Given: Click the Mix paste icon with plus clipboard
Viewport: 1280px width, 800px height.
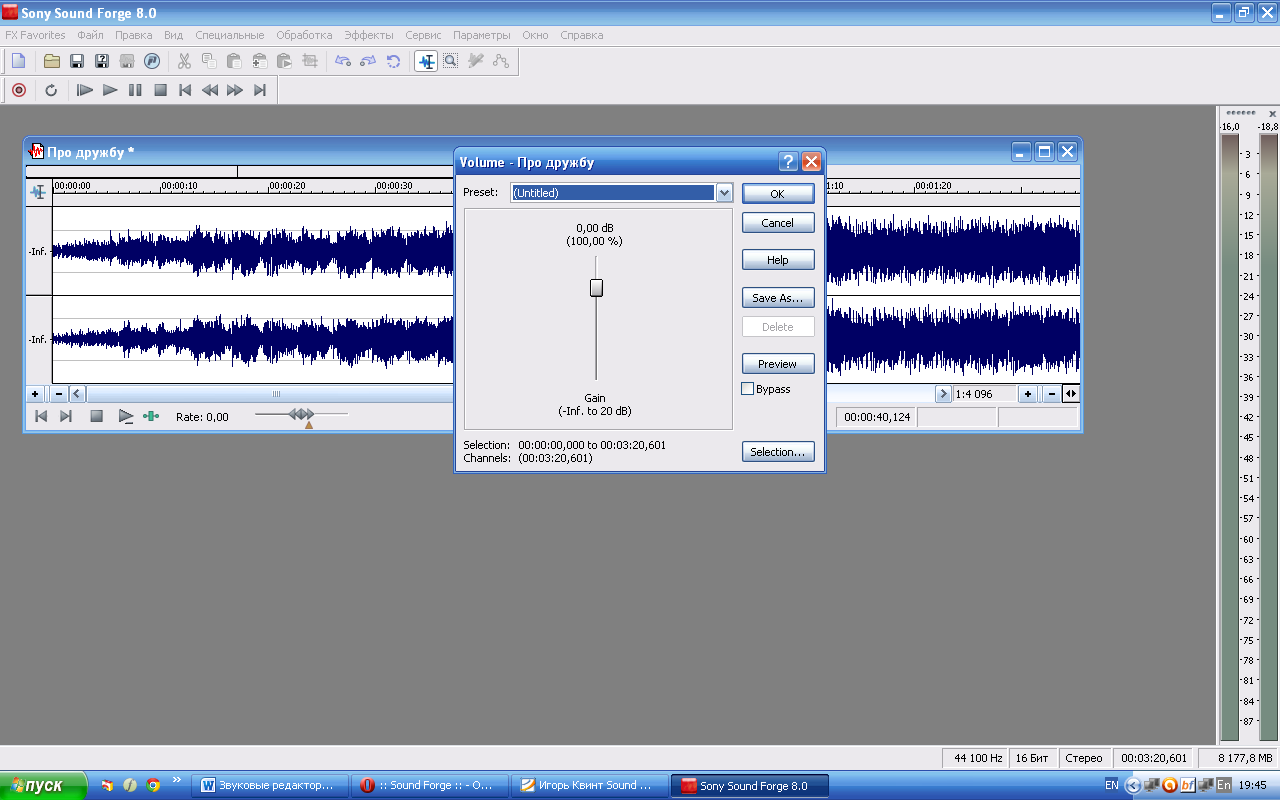Looking at the screenshot, I should pyautogui.click(x=259, y=61).
